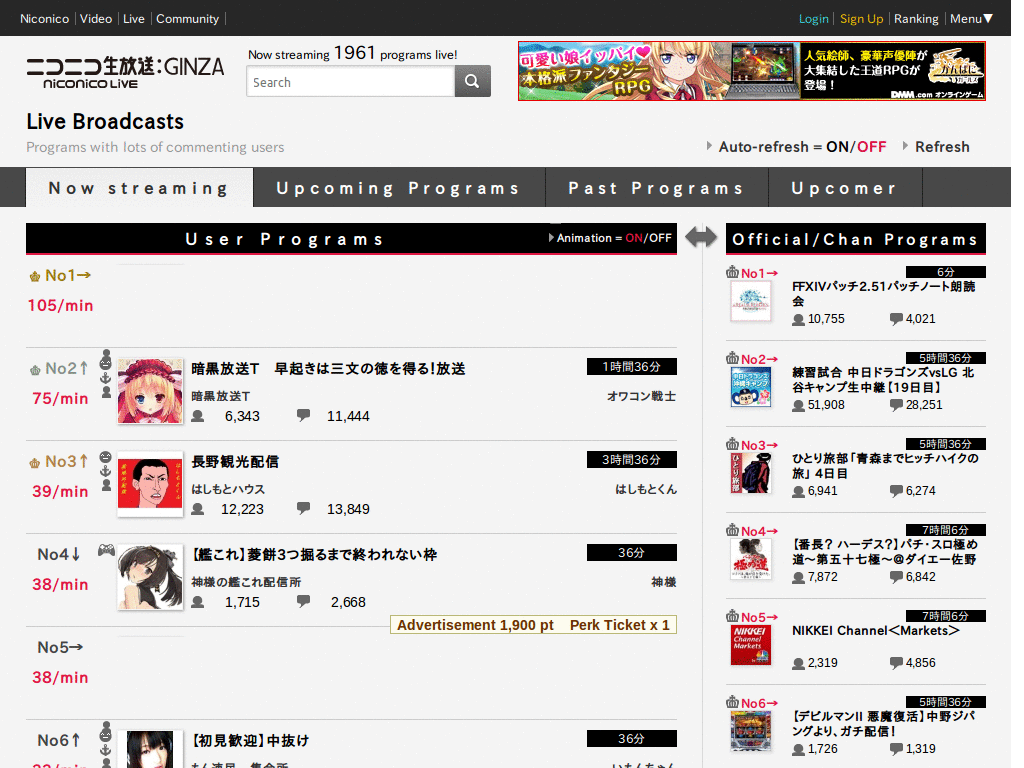This screenshot has height=768, width=1024.
Task: Turn Auto-refresh ON
Action: tap(837, 147)
